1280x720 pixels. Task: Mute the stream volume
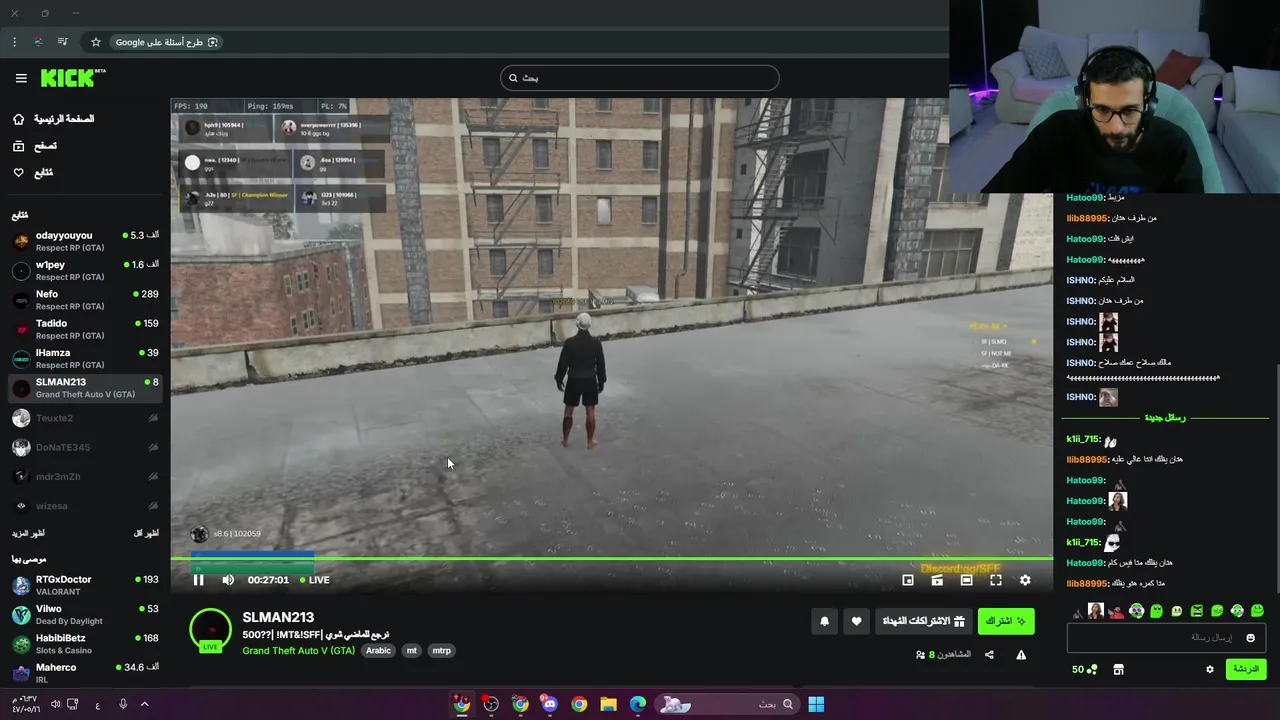pyautogui.click(x=228, y=580)
